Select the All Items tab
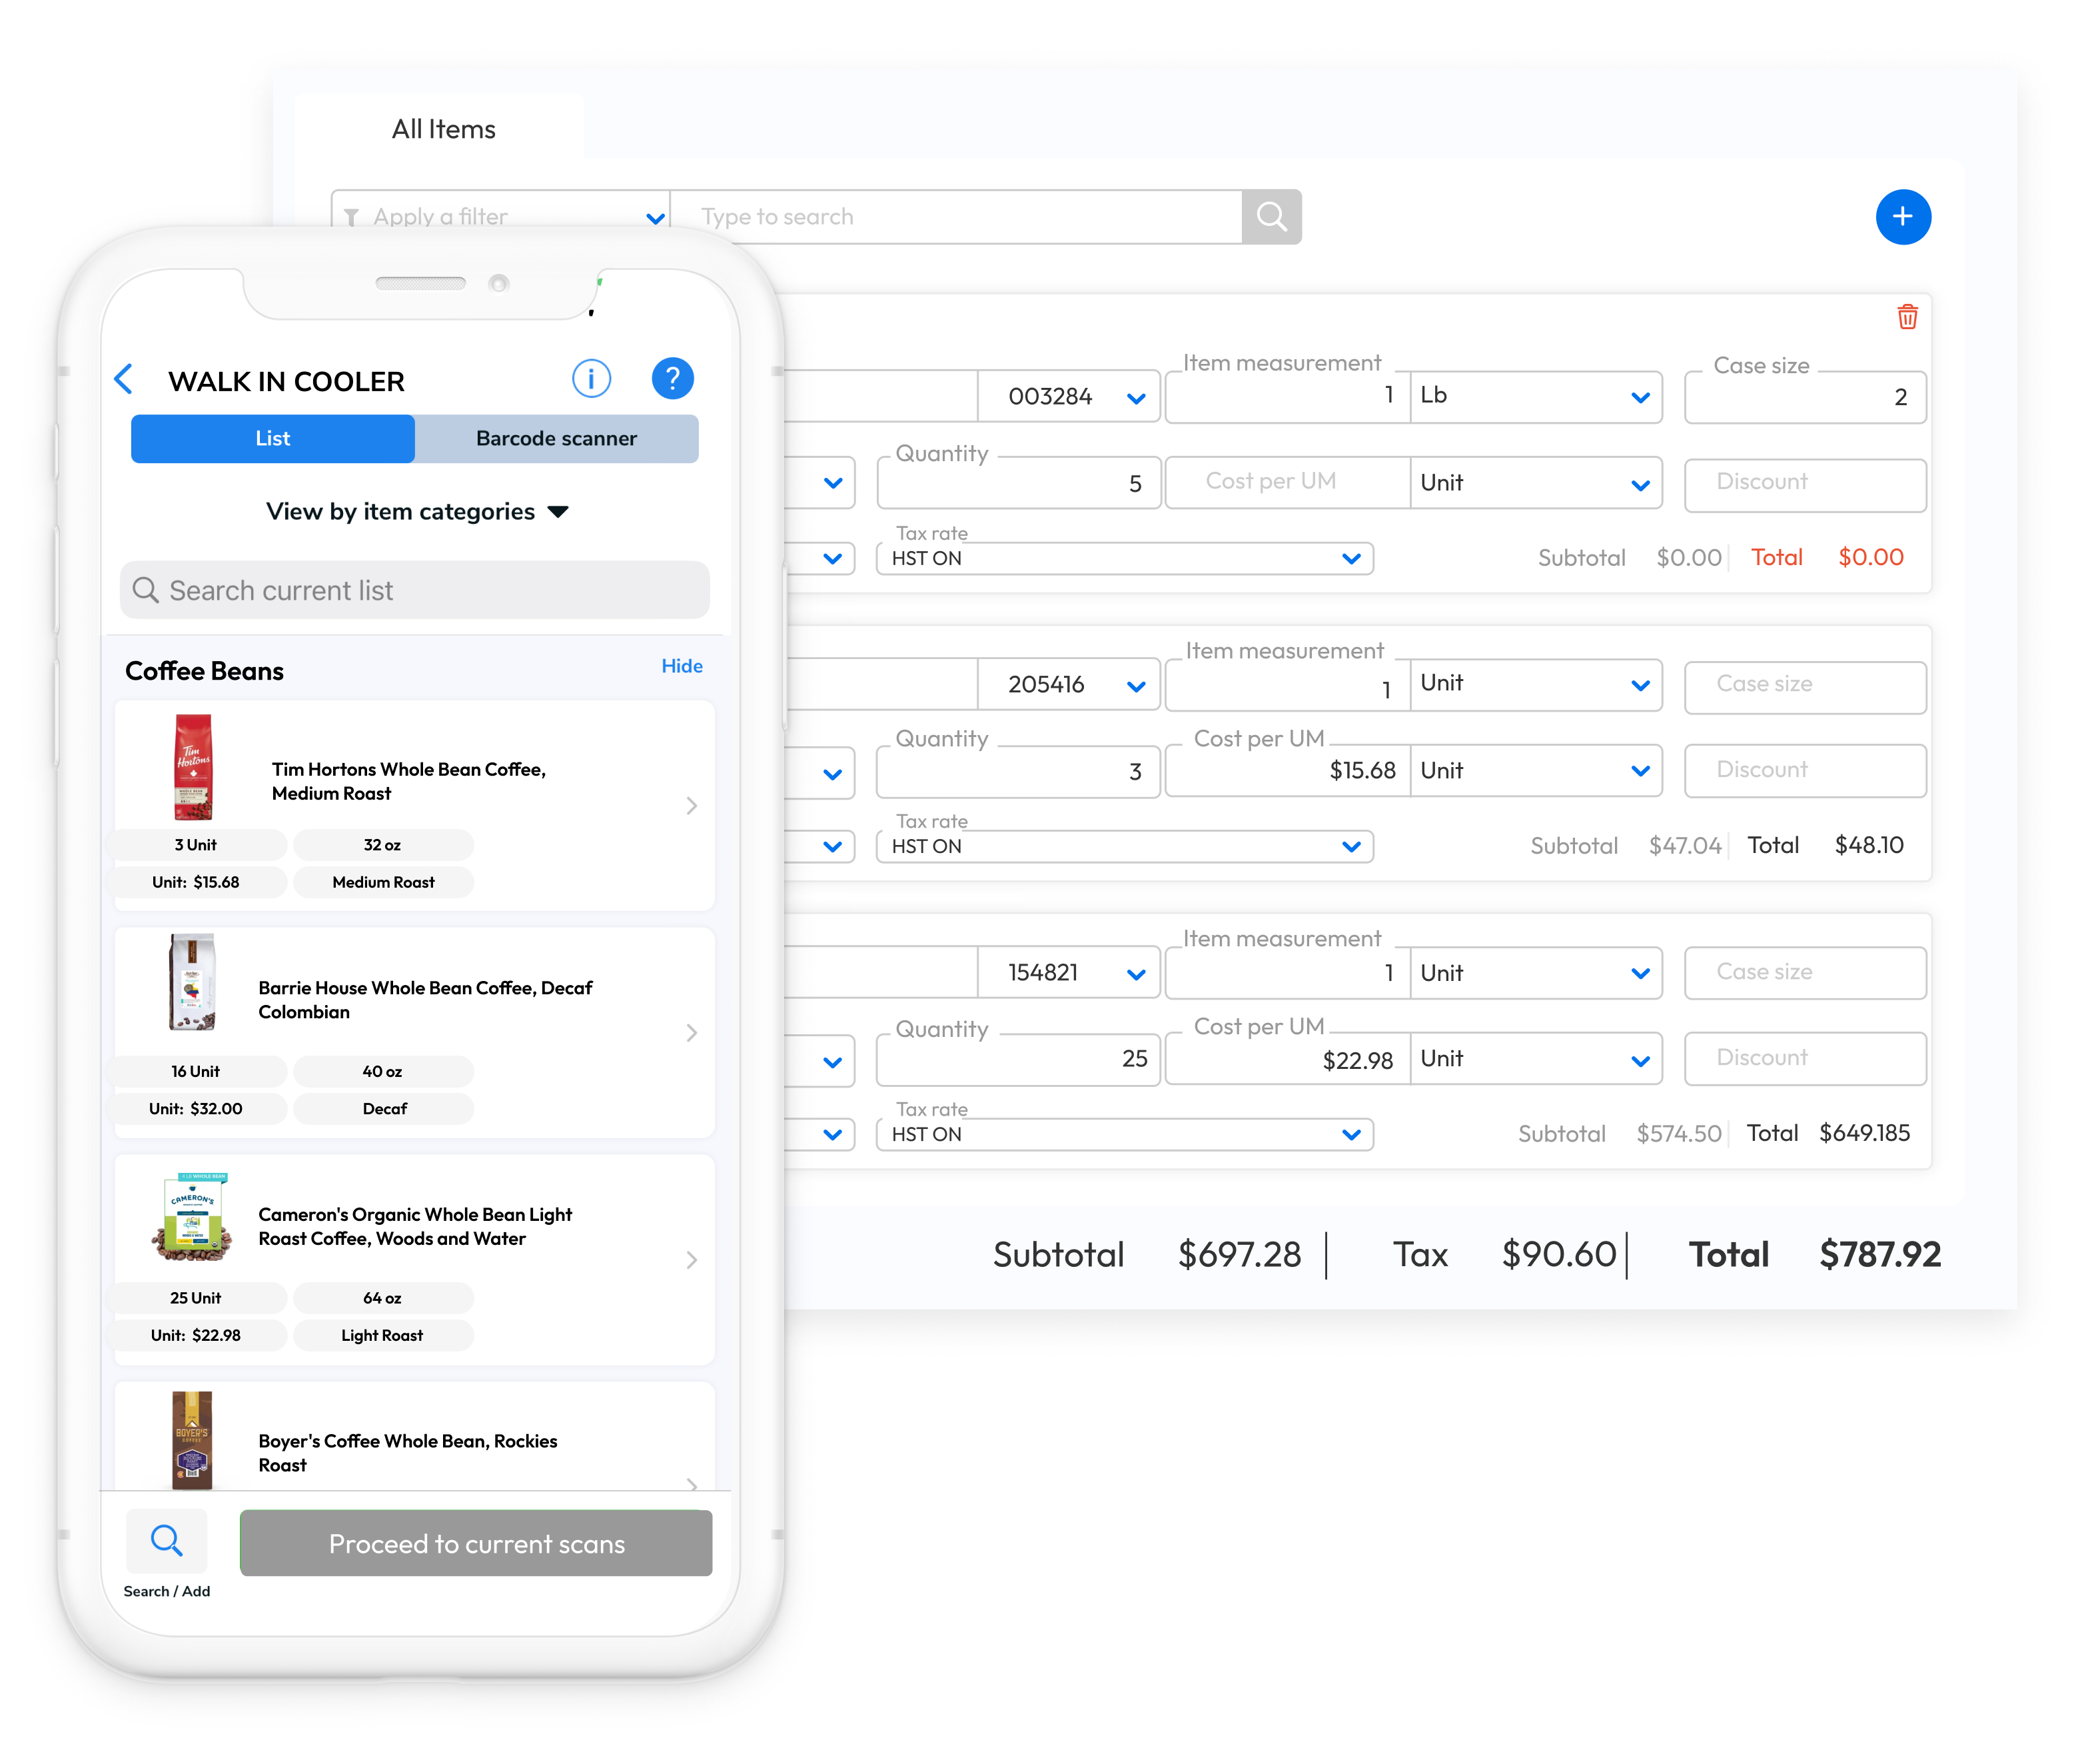 tap(443, 129)
